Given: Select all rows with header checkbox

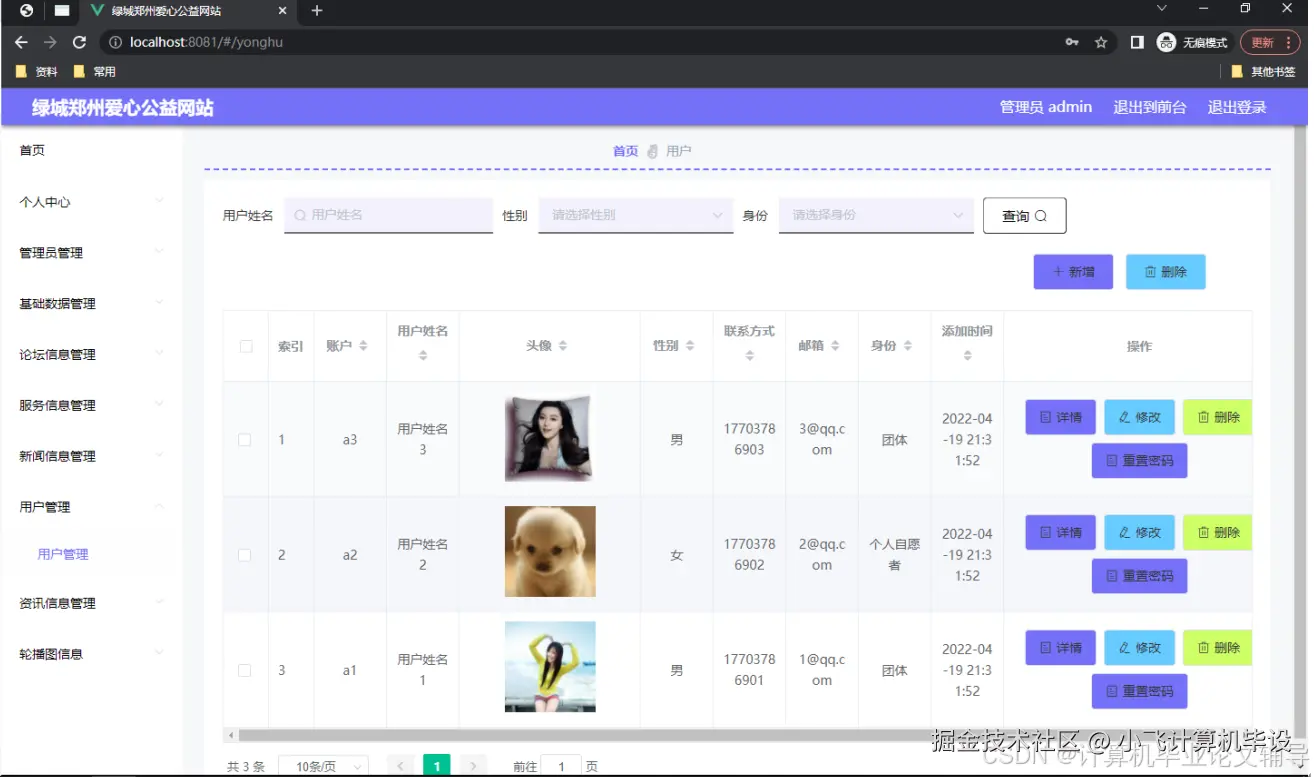Looking at the screenshot, I should point(246,346).
